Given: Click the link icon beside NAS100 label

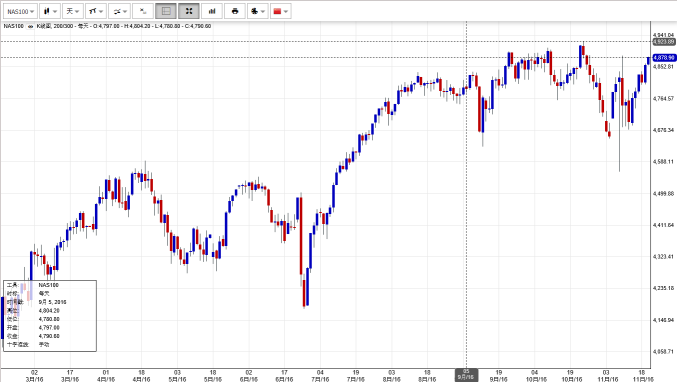Looking at the screenshot, I should 30,26.
